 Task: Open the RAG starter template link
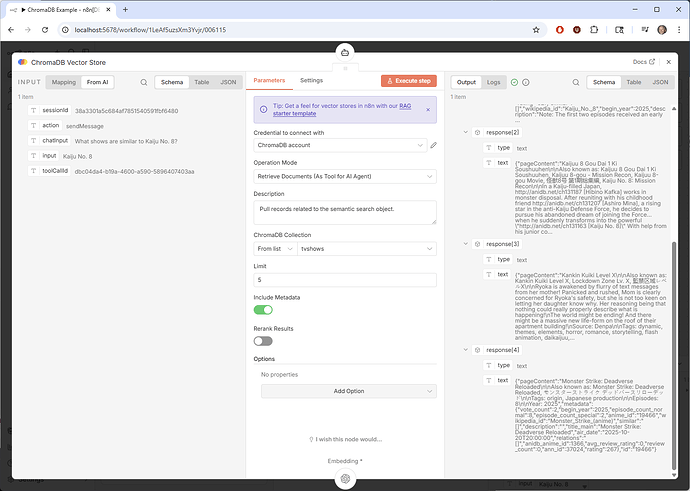click(x=342, y=110)
